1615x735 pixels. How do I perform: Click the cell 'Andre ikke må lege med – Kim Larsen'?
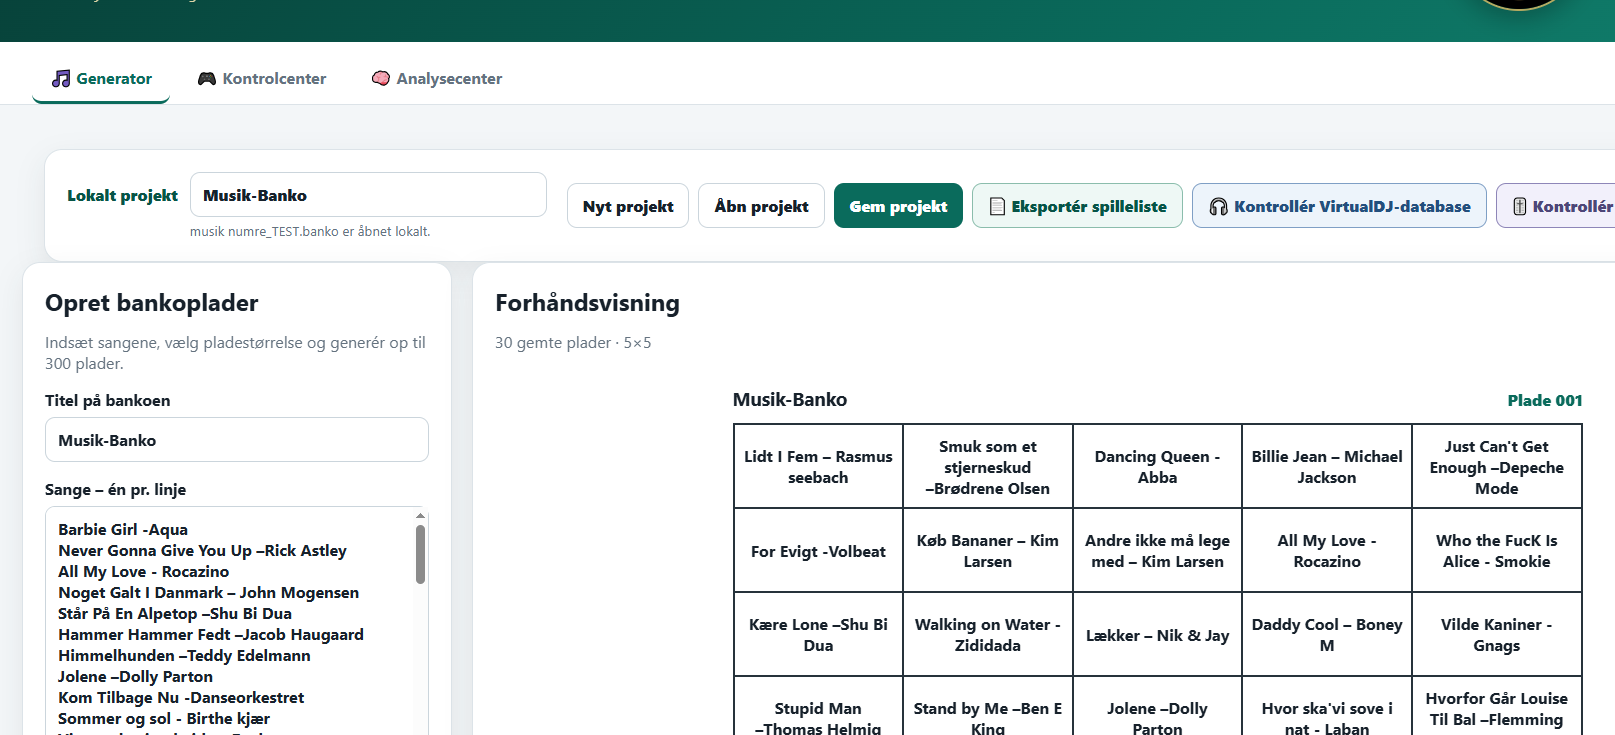[x=1157, y=551]
